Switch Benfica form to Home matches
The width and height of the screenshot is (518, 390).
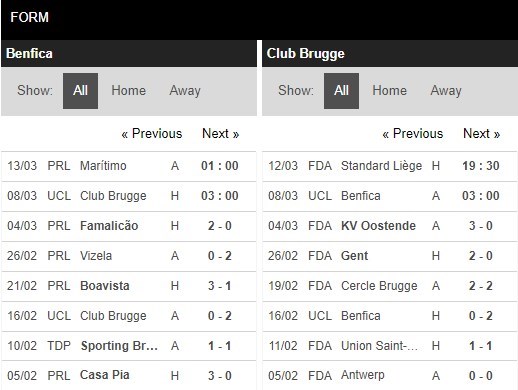(x=128, y=91)
